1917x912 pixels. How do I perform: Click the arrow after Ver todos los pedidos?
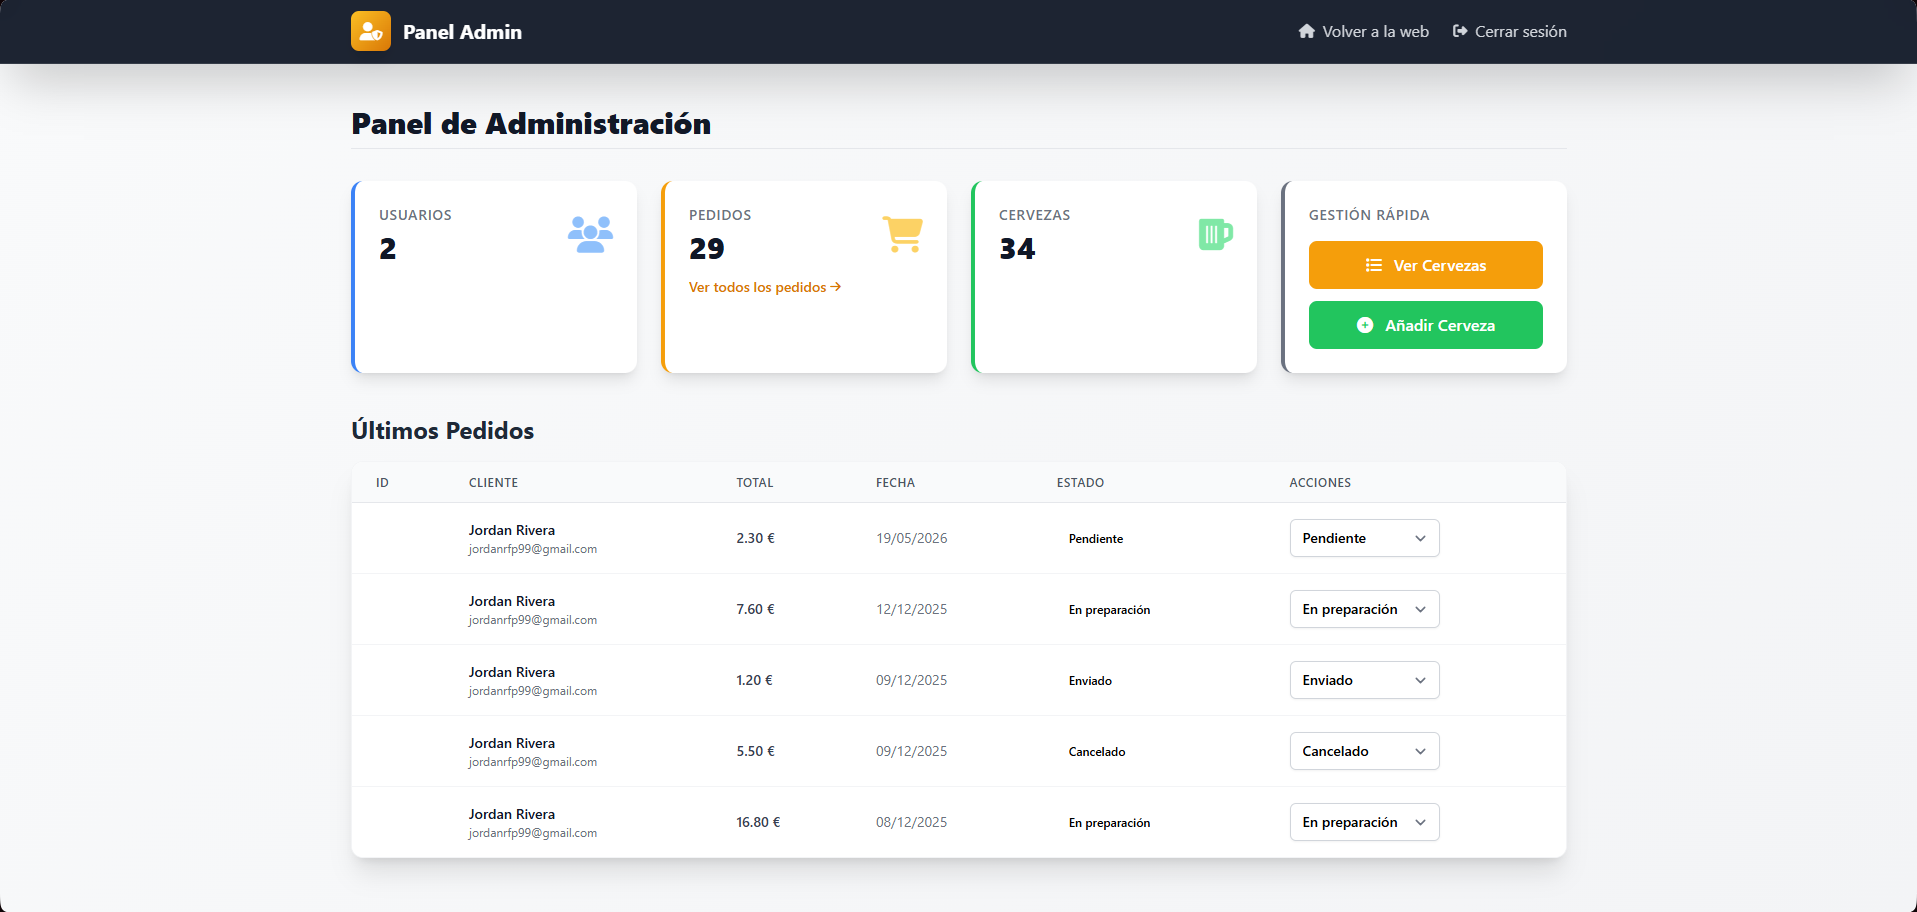click(x=836, y=287)
